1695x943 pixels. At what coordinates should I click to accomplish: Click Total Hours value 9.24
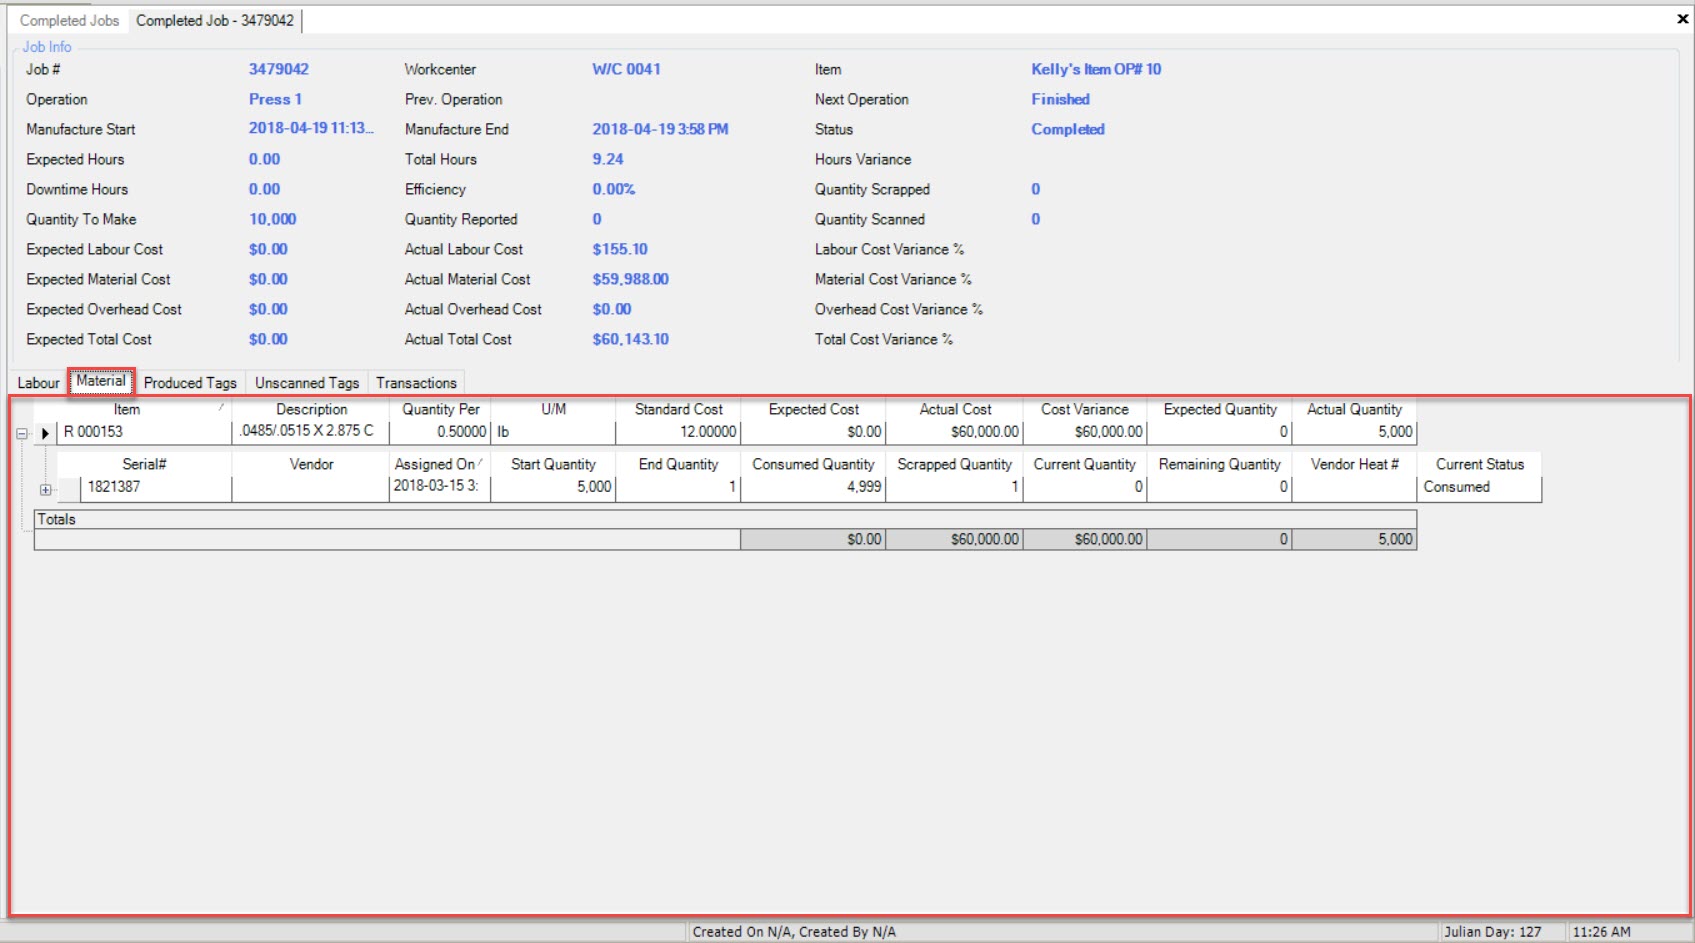point(608,159)
